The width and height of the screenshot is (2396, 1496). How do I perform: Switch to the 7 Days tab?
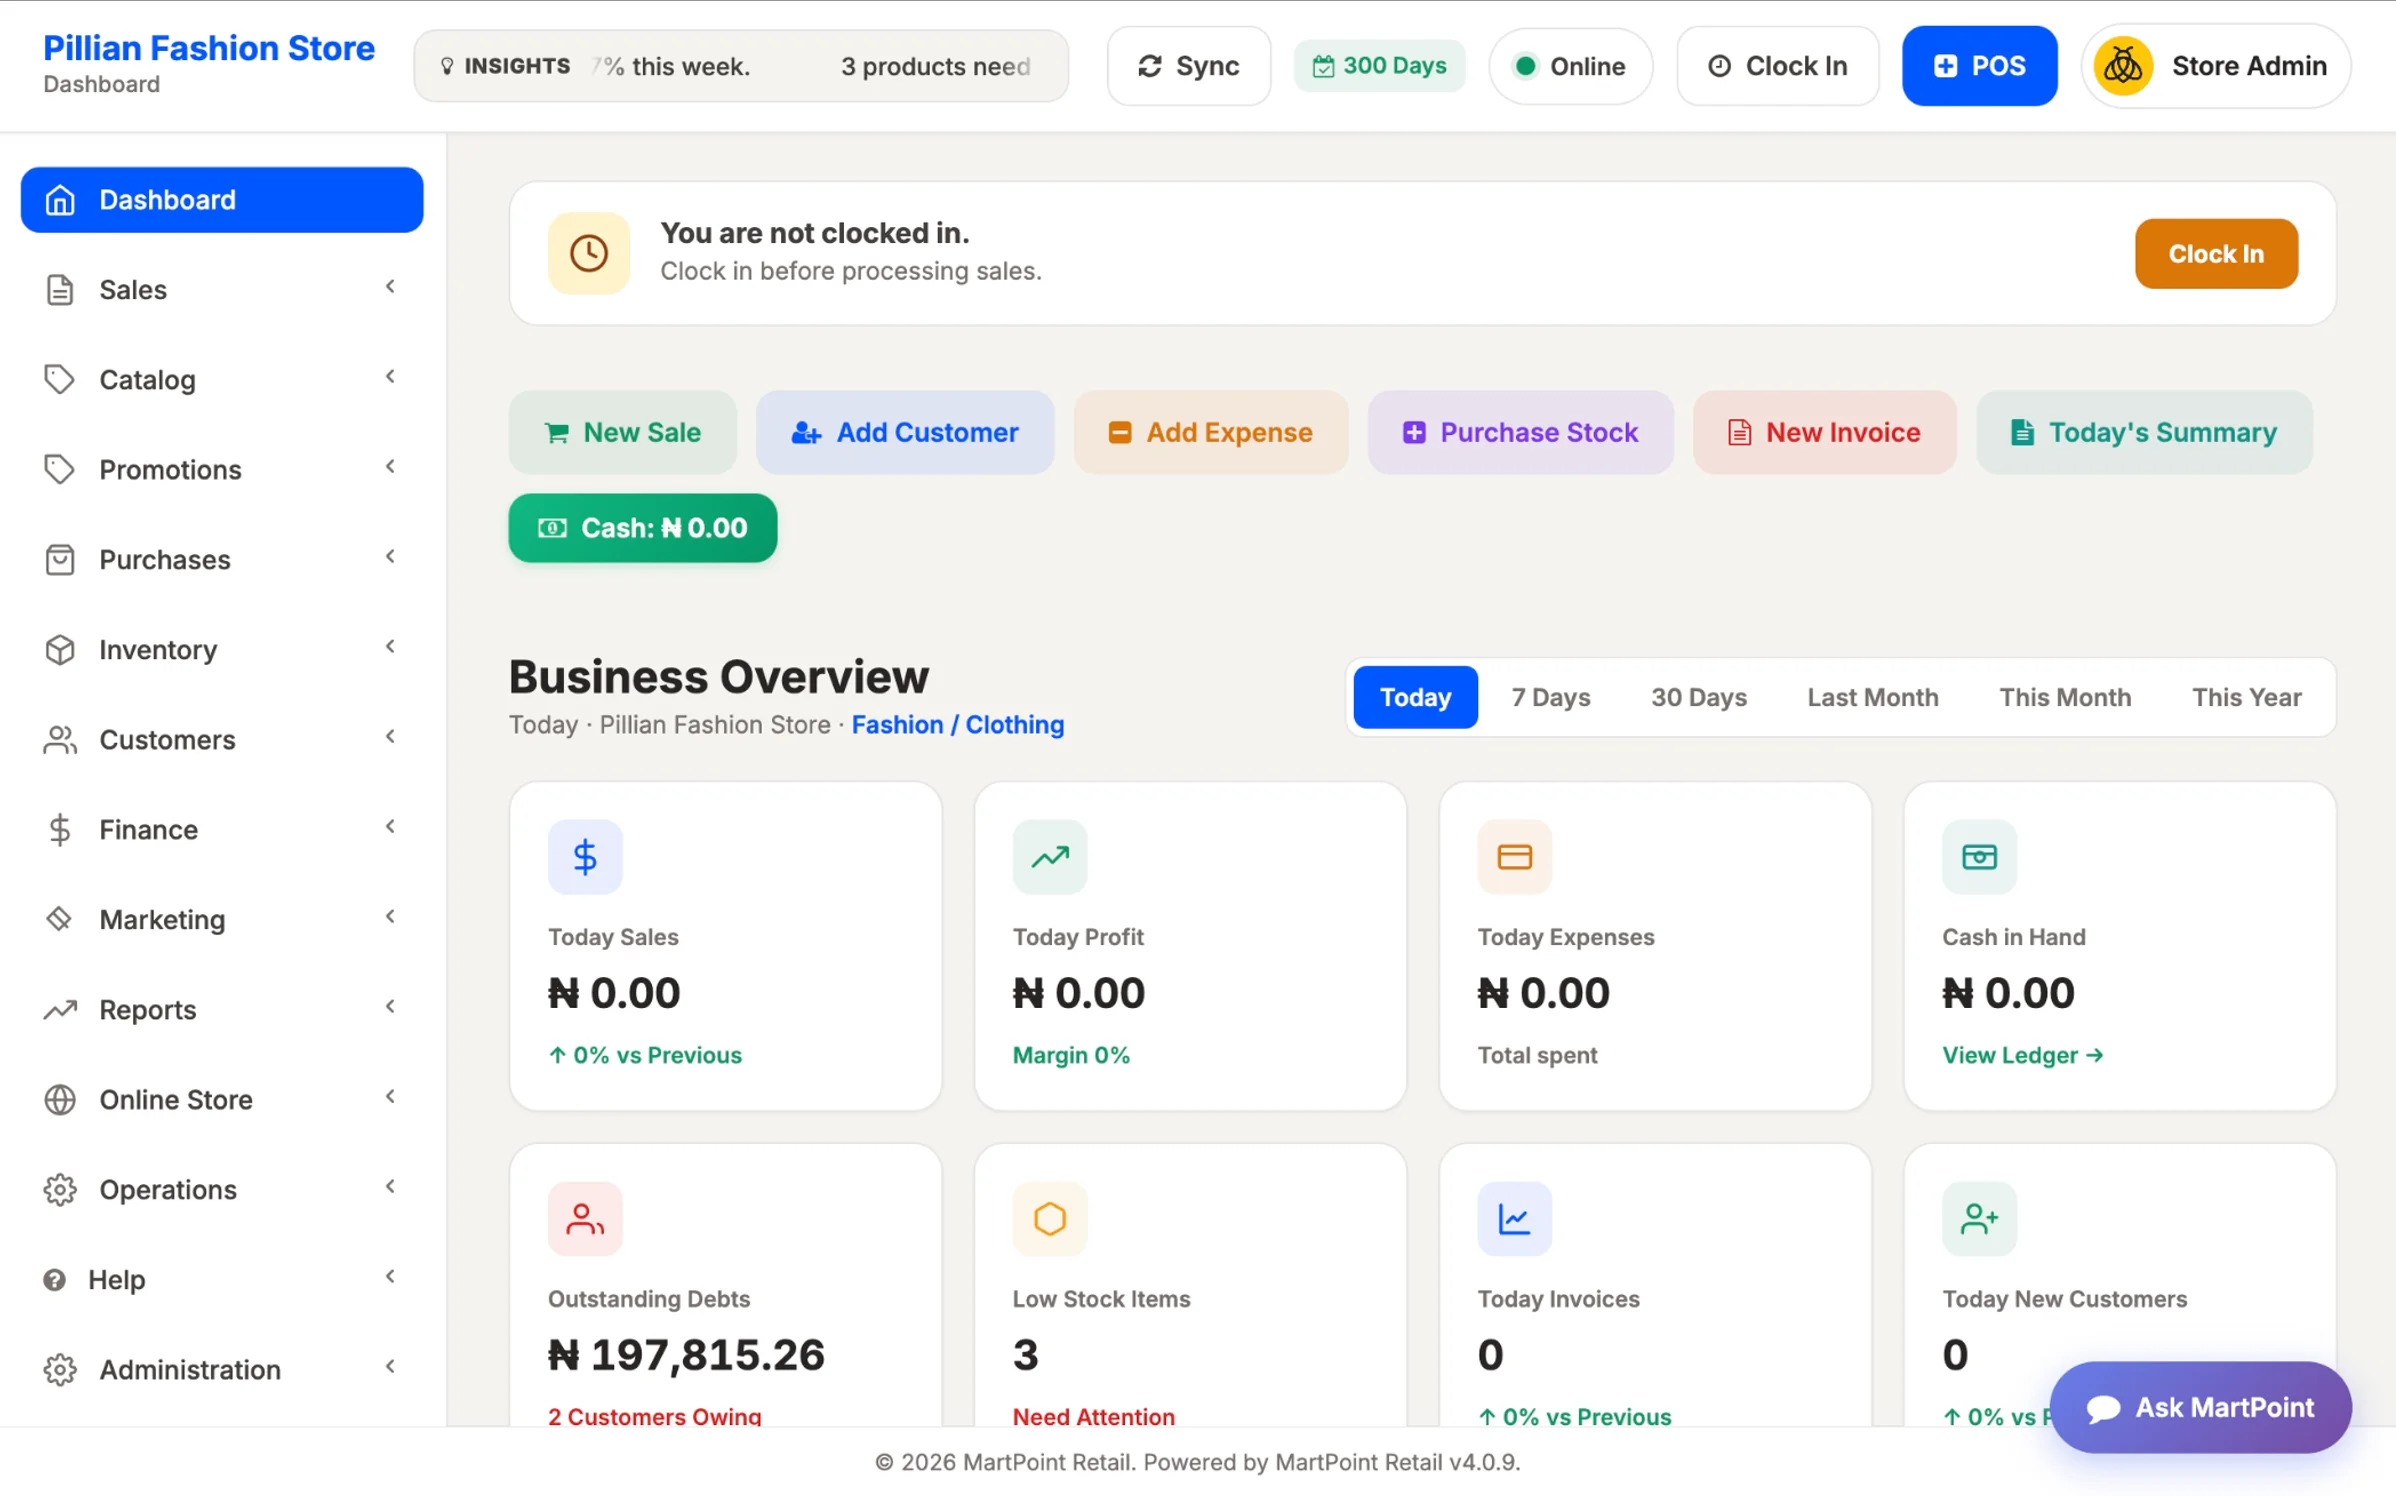click(1551, 697)
